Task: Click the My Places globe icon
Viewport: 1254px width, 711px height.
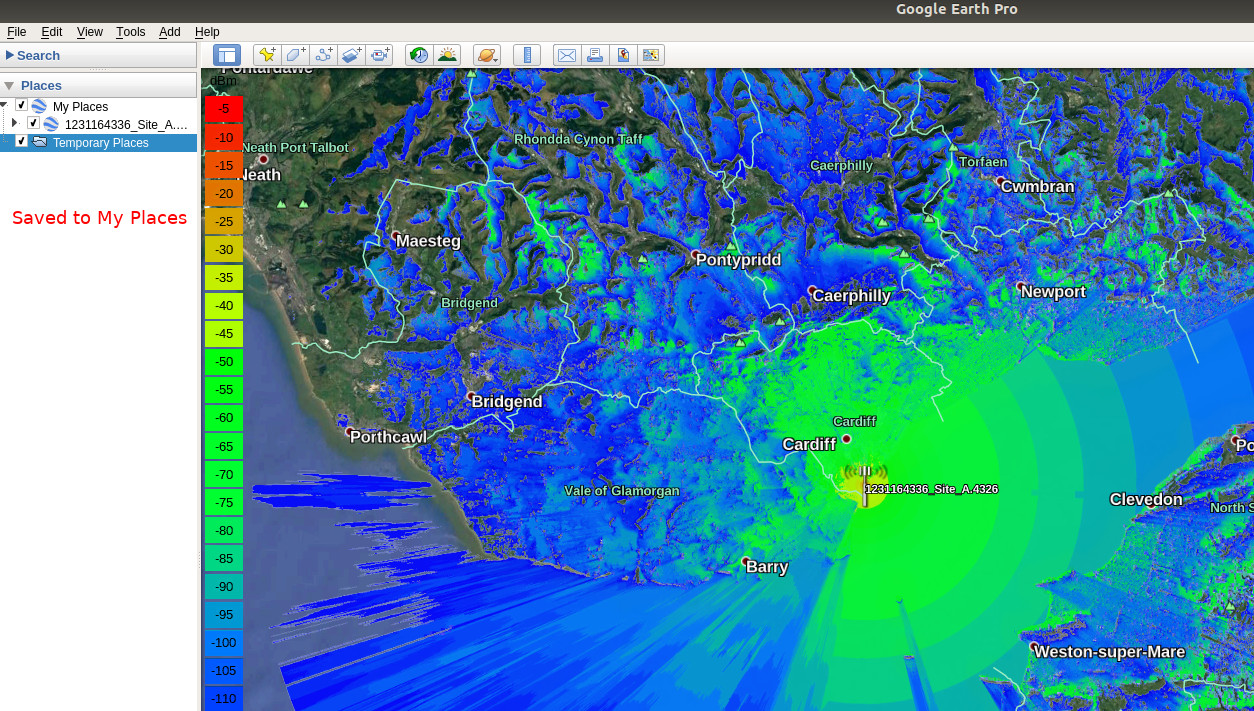Action: [39, 106]
